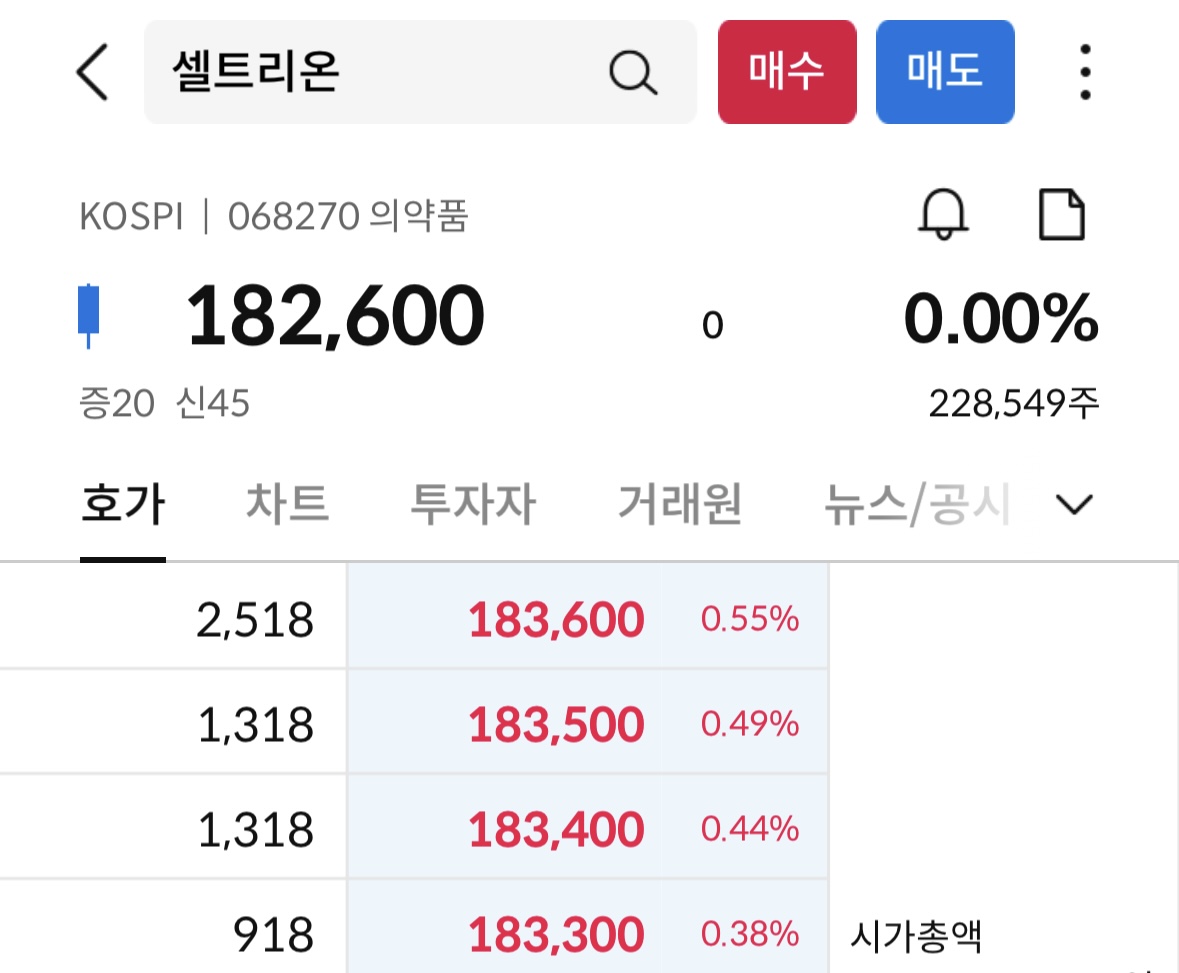The width and height of the screenshot is (1179, 973).
Task: Select ask price 183,600
Action: click(x=556, y=620)
